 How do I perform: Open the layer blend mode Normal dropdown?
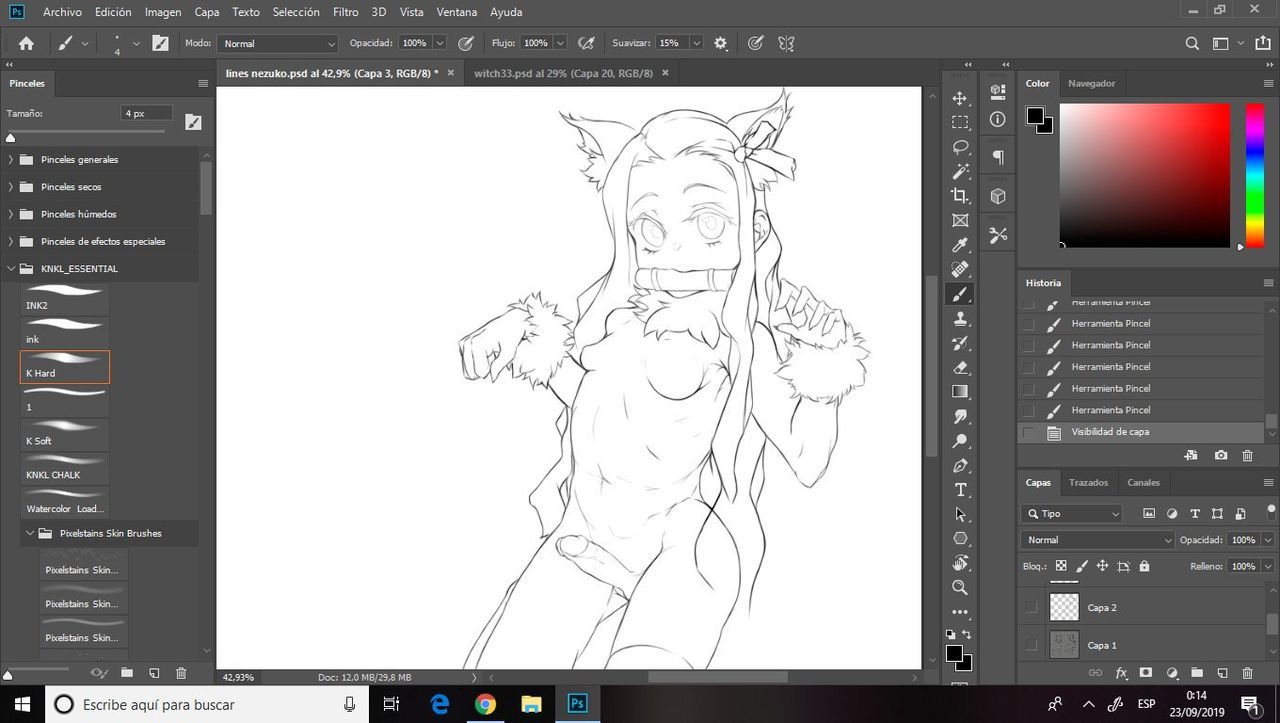(x=1098, y=539)
